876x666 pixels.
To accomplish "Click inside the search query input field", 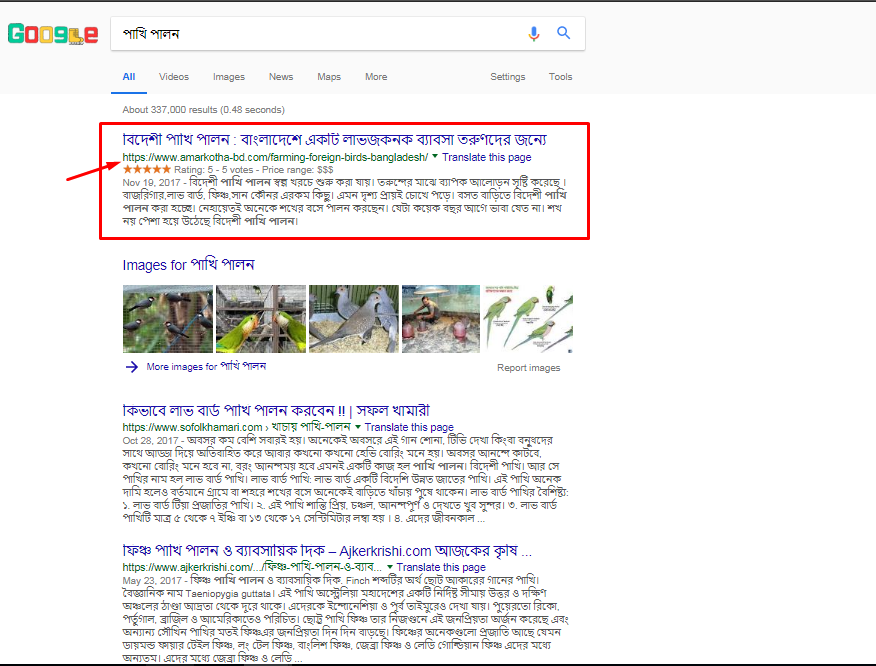I will [300, 33].
